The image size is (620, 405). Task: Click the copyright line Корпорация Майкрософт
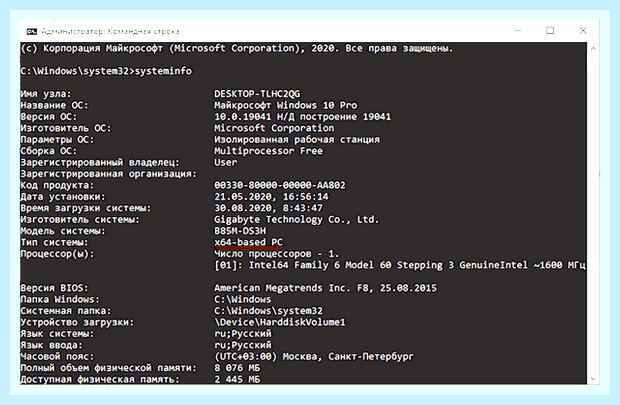pyautogui.click(x=237, y=49)
